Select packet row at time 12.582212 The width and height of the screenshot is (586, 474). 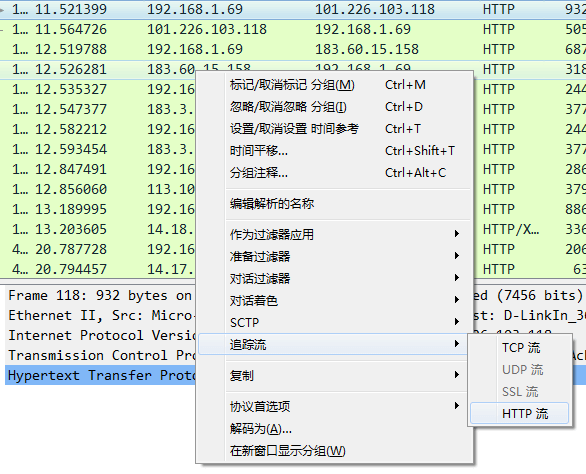(x=97, y=129)
